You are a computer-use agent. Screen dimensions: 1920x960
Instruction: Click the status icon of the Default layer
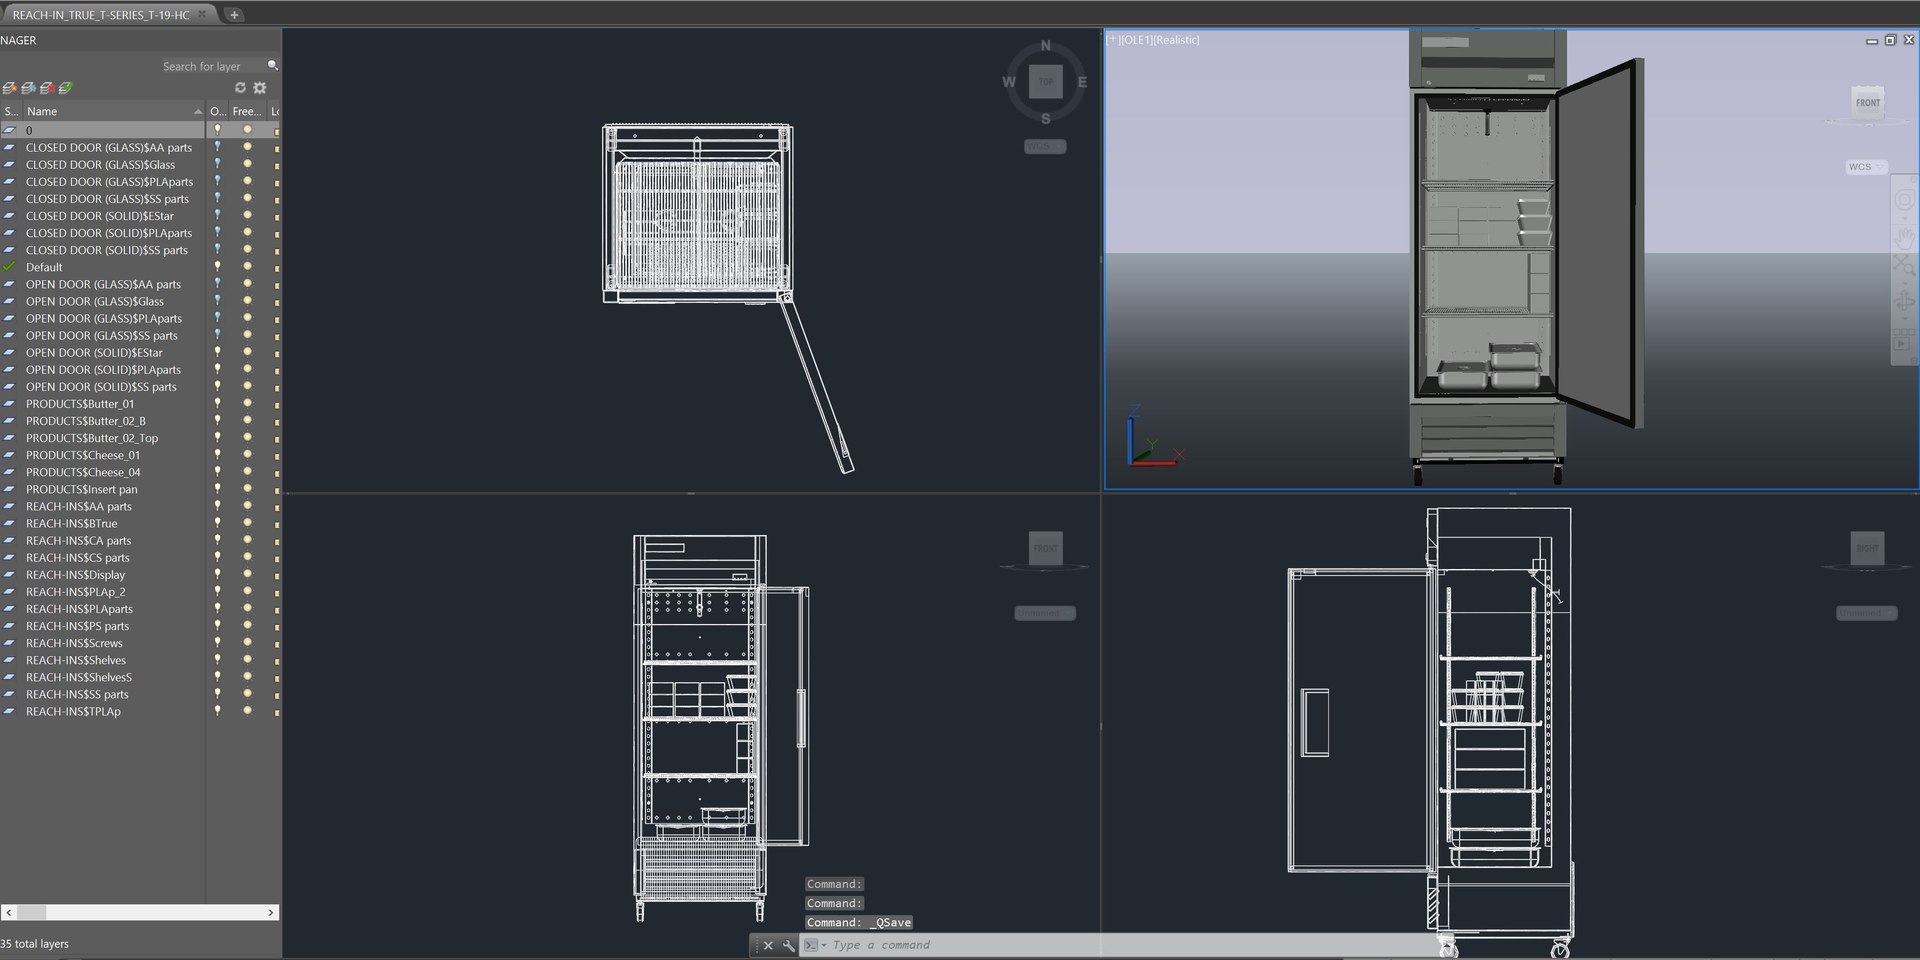click(10, 267)
